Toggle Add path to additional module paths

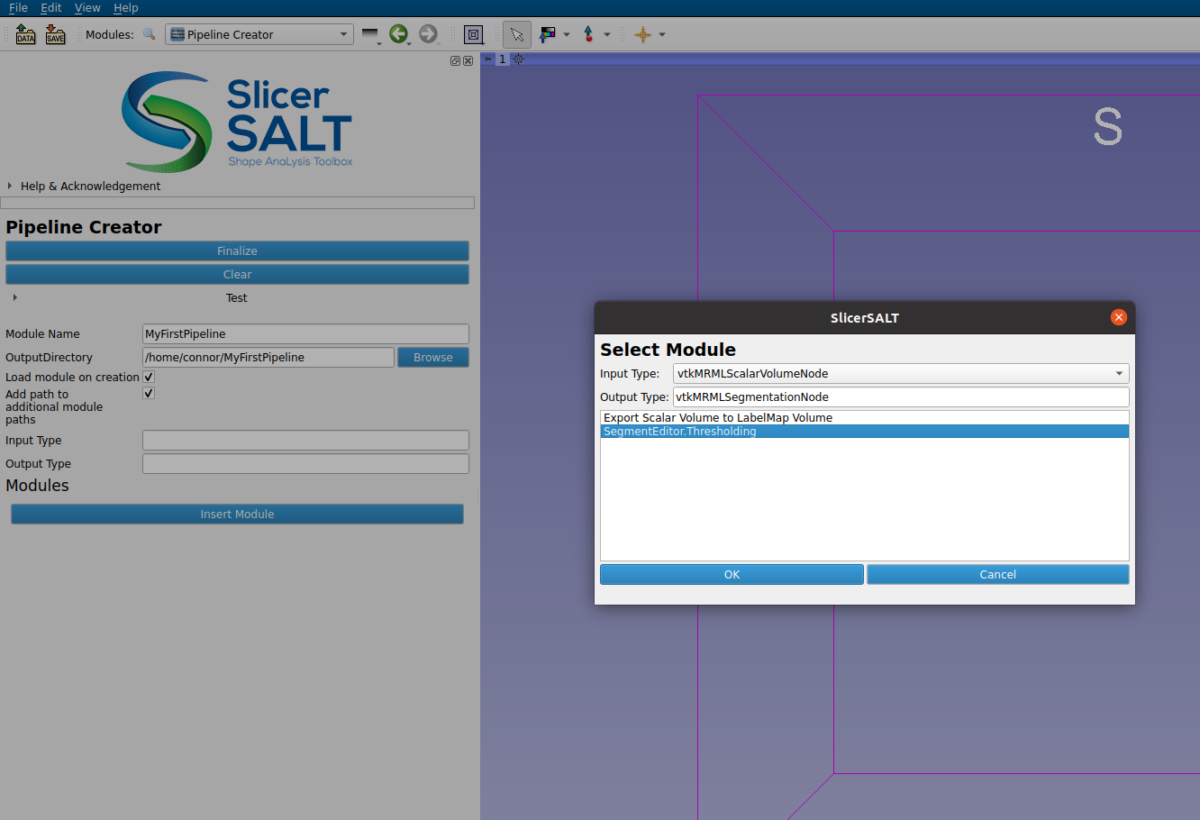tap(147, 393)
